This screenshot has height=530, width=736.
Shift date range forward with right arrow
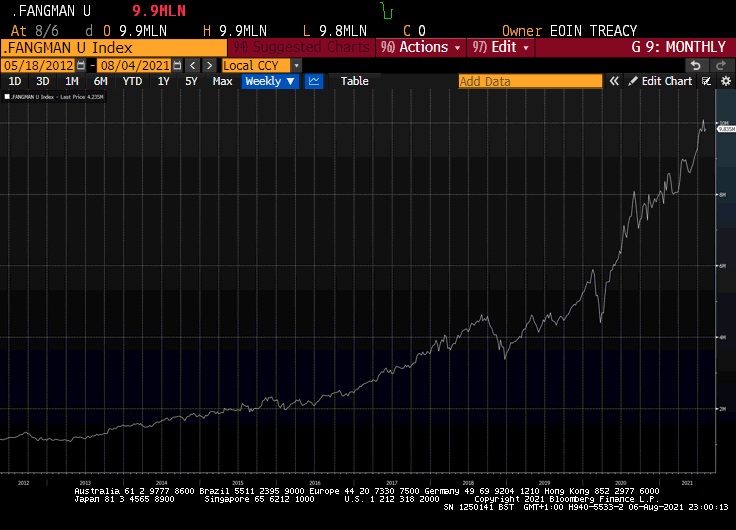tap(210, 65)
